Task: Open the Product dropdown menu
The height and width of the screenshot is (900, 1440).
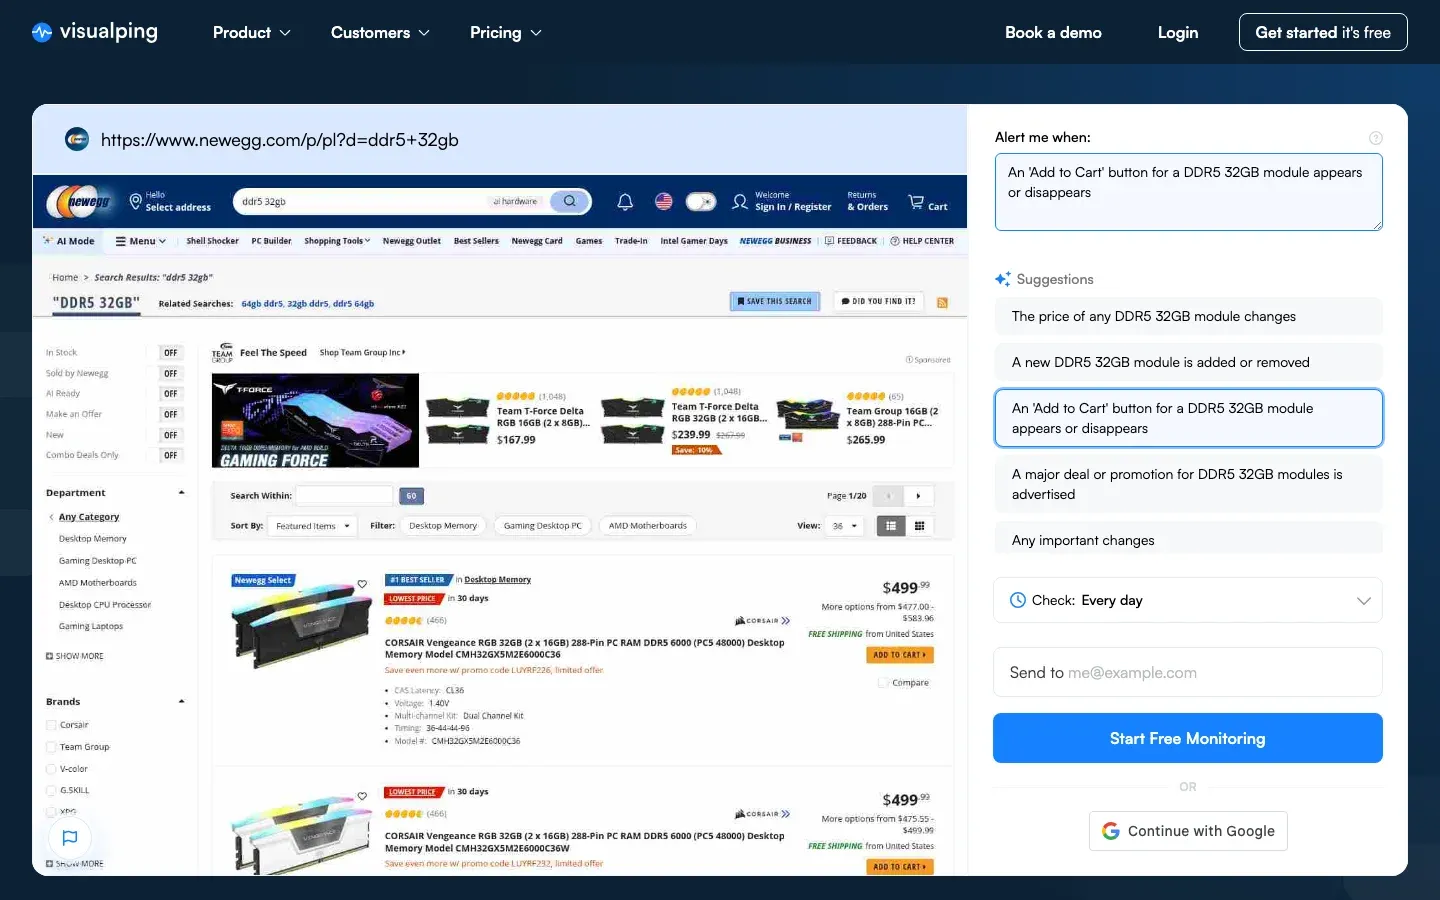Action: tap(252, 32)
